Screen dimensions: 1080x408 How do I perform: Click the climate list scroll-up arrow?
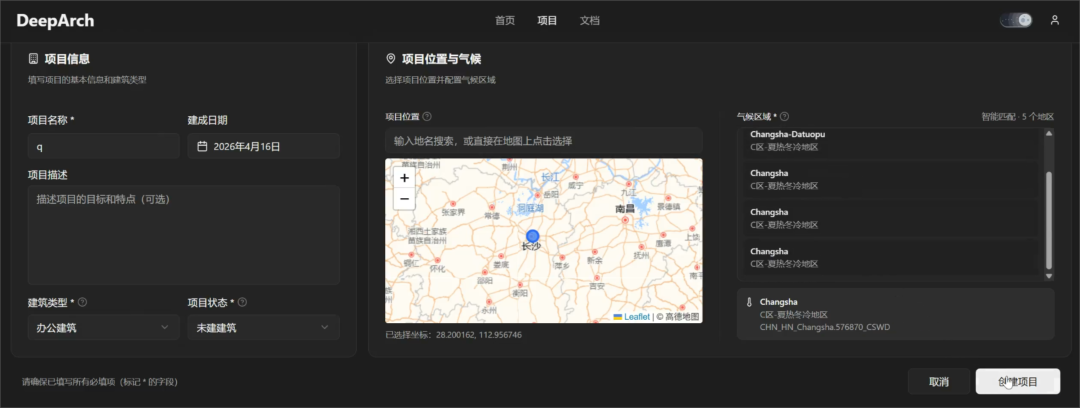pos(1049,134)
